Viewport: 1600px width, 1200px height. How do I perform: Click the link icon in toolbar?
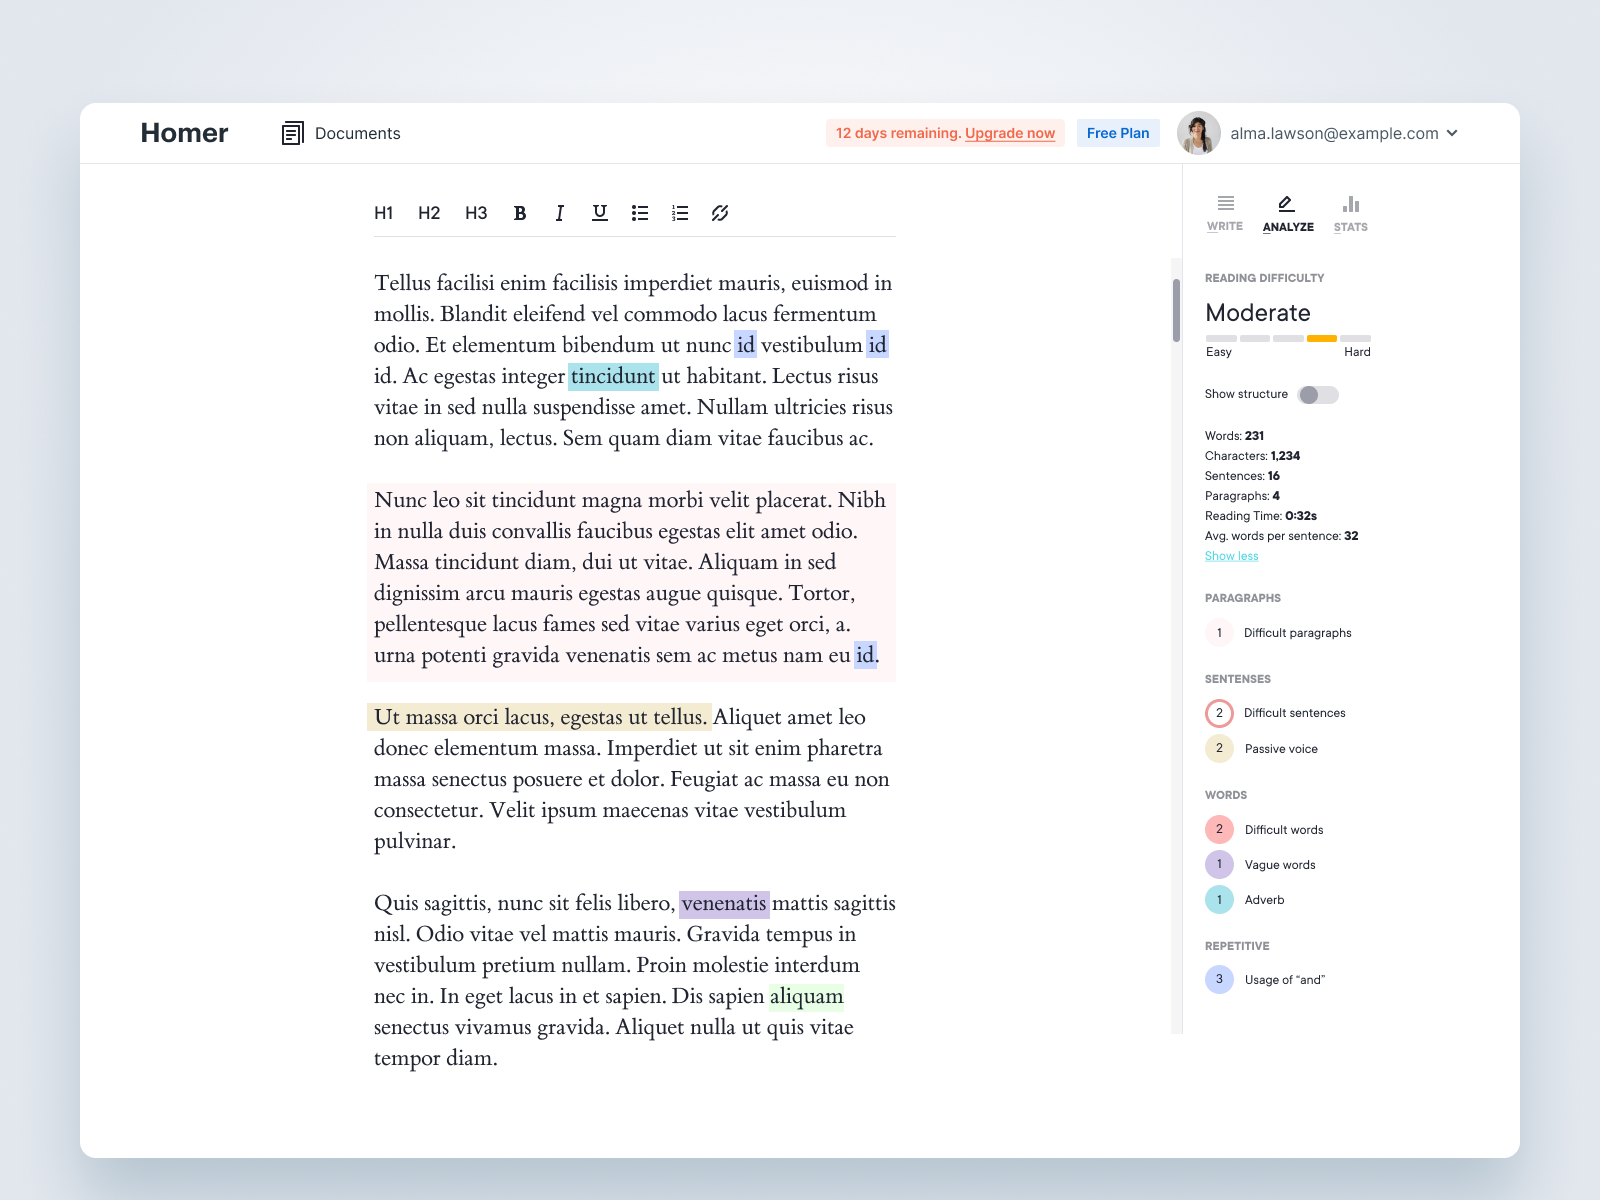pos(720,213)
